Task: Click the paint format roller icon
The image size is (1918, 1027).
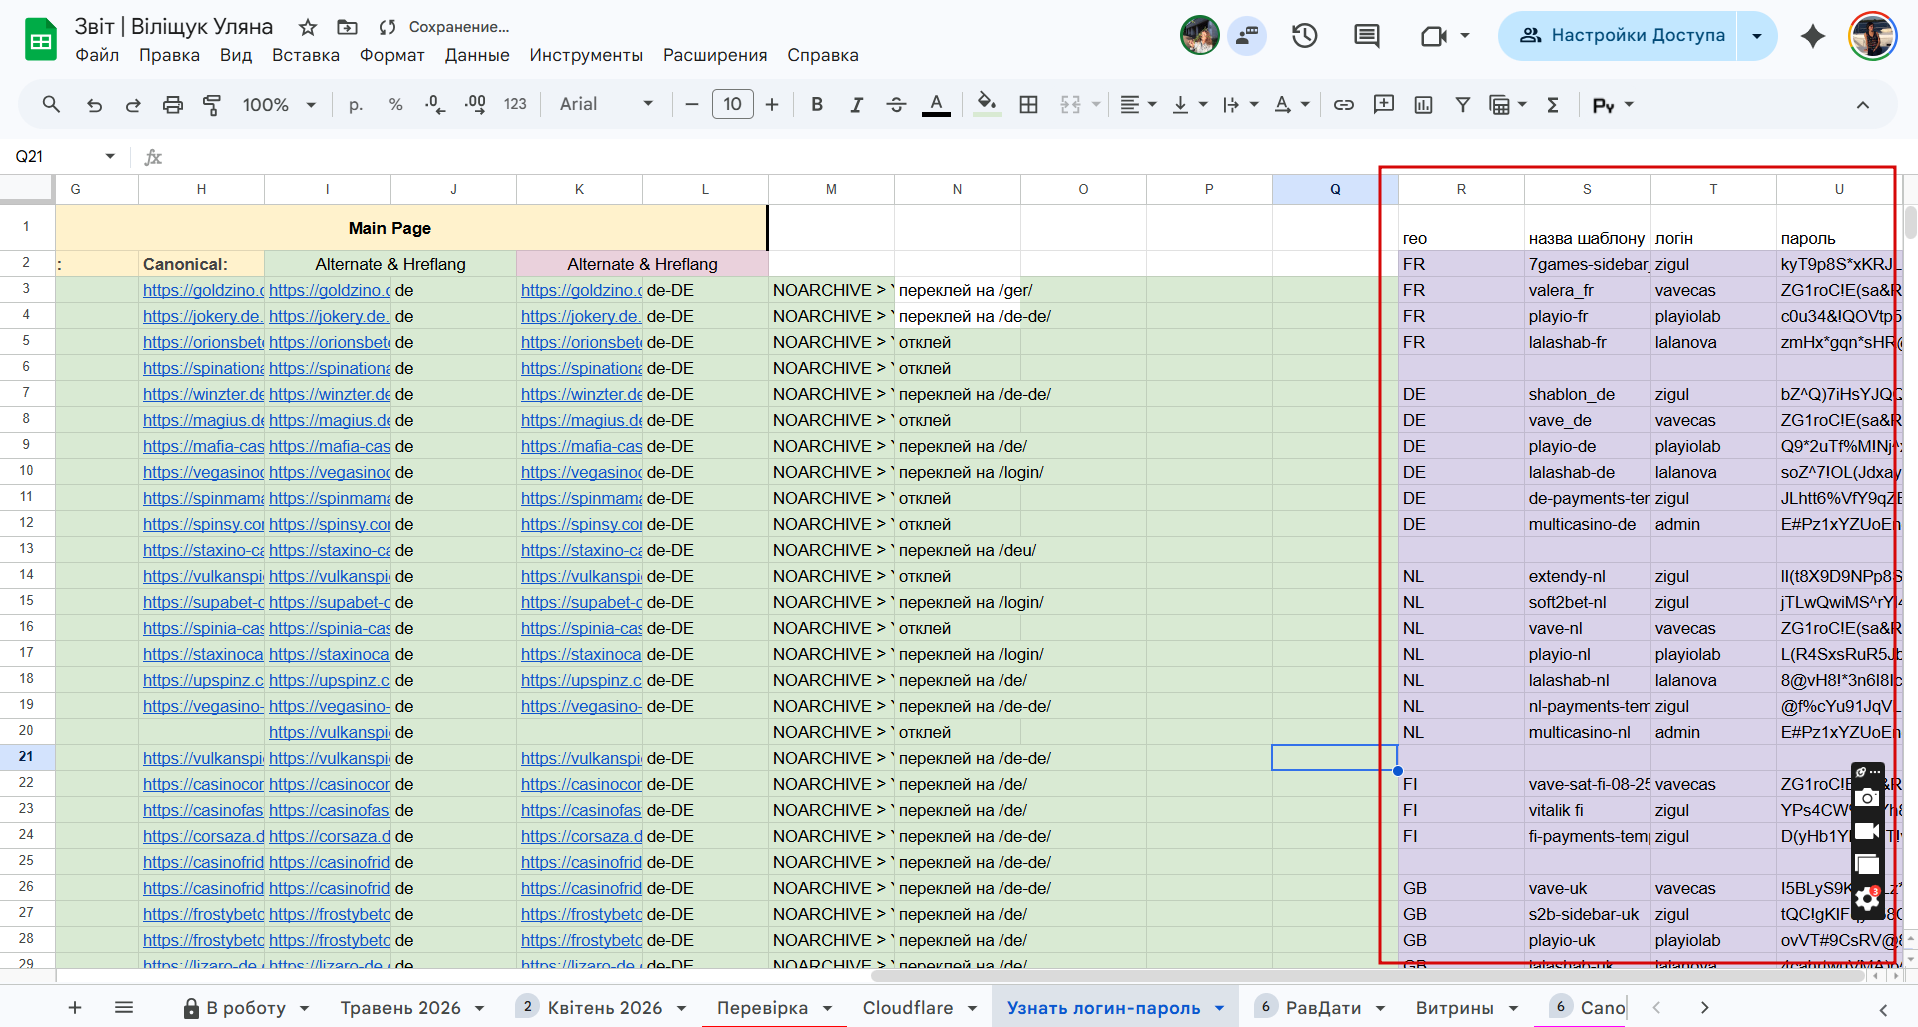Action: click(212, 105)
